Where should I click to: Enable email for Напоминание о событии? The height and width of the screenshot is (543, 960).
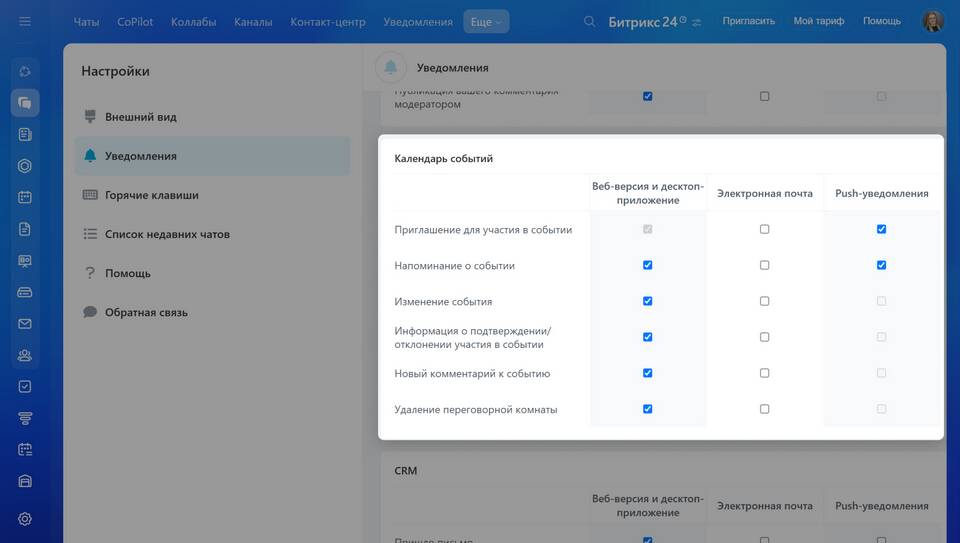click(764, 265)
